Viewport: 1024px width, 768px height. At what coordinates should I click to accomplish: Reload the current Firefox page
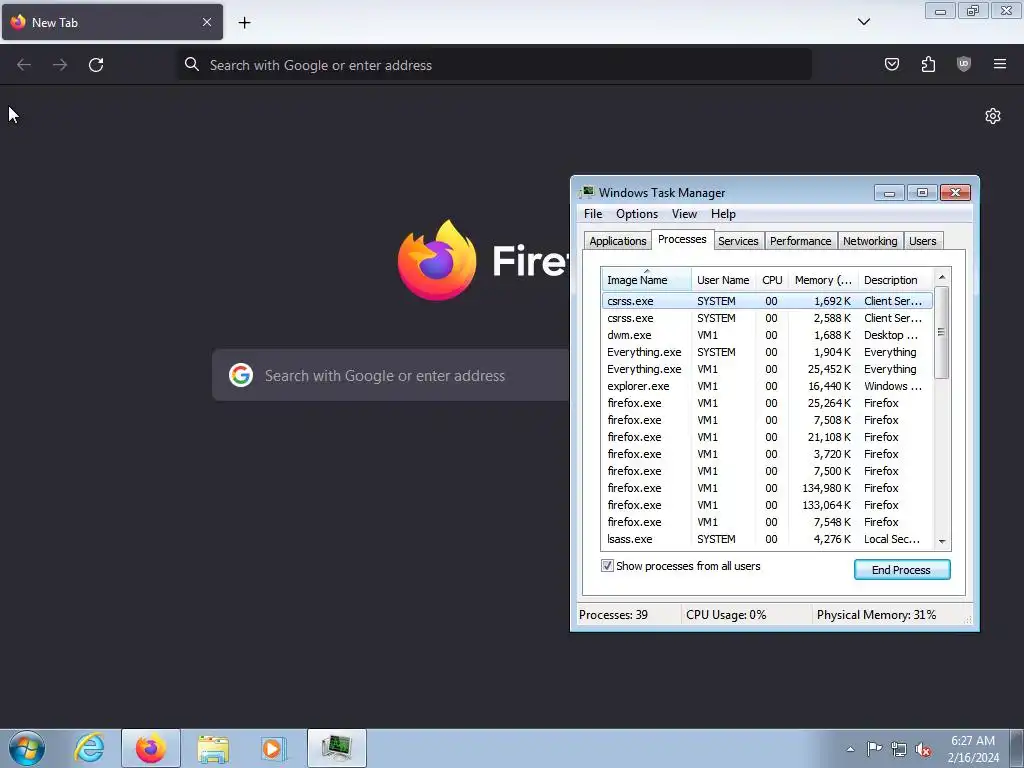tap(96, 65)
